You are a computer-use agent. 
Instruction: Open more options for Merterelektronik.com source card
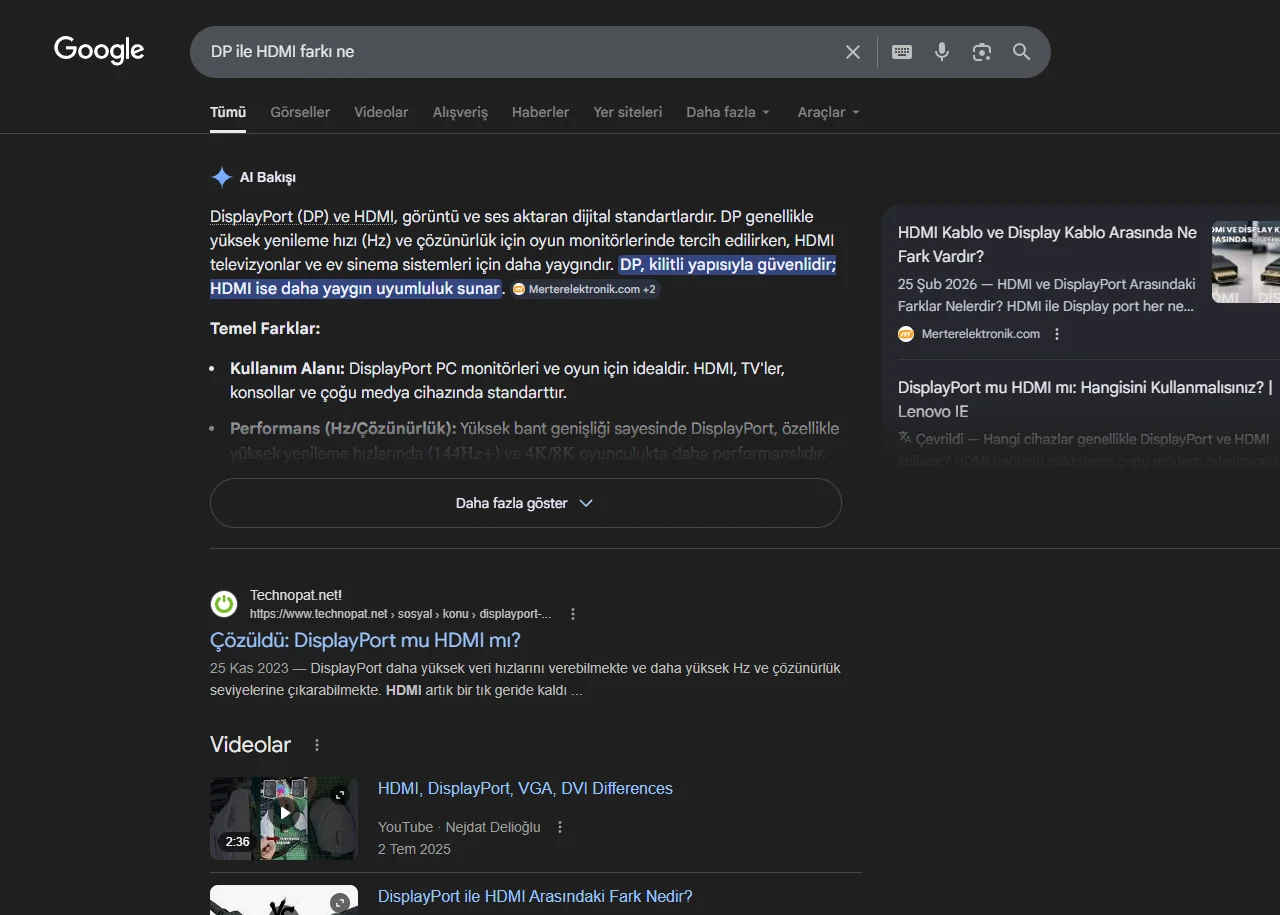click(1057, 334)
